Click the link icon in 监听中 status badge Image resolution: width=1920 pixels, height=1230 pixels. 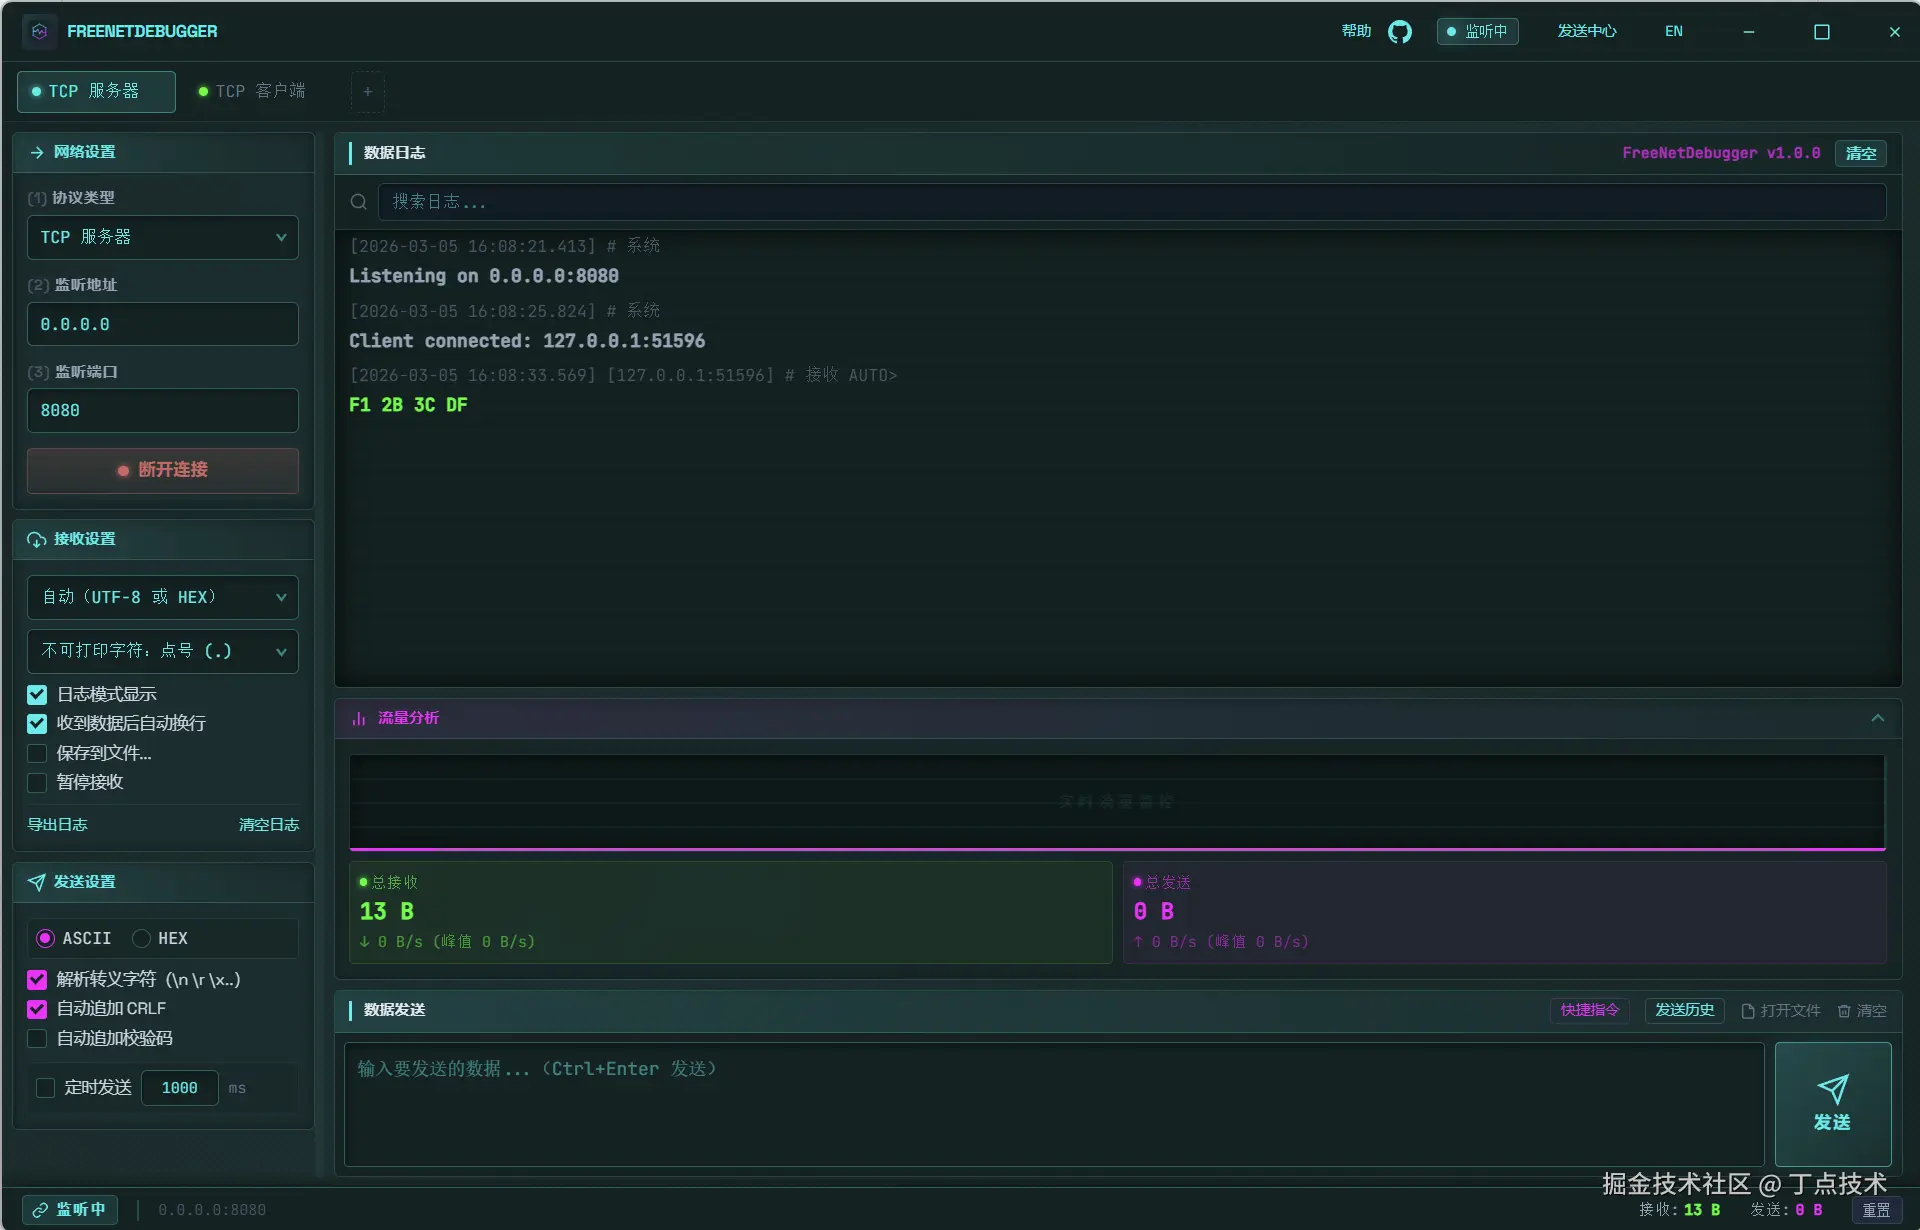pyautogui.click(x=40, y=1210)
